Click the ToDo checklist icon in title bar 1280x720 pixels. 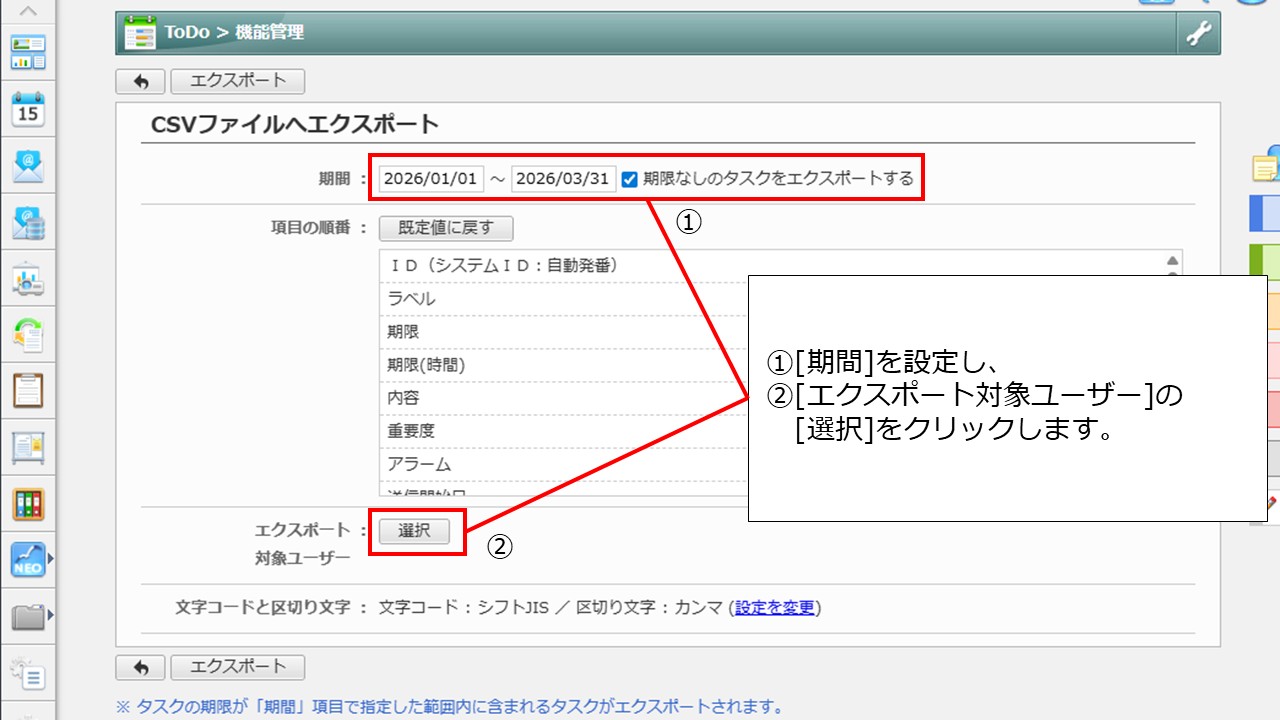pos(140,33)
